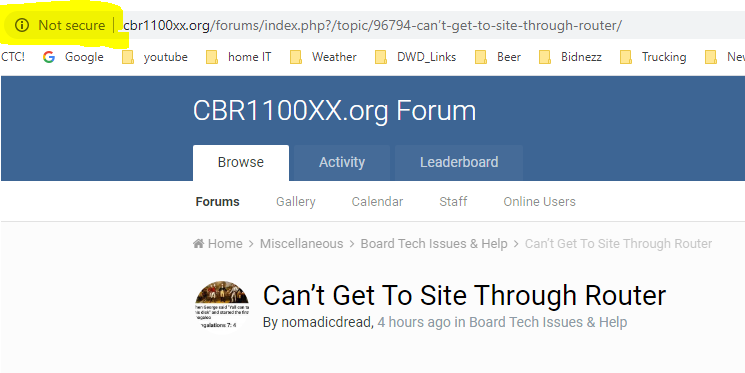Switch to the Activity tab
The image size is (745, 373).
342,163
